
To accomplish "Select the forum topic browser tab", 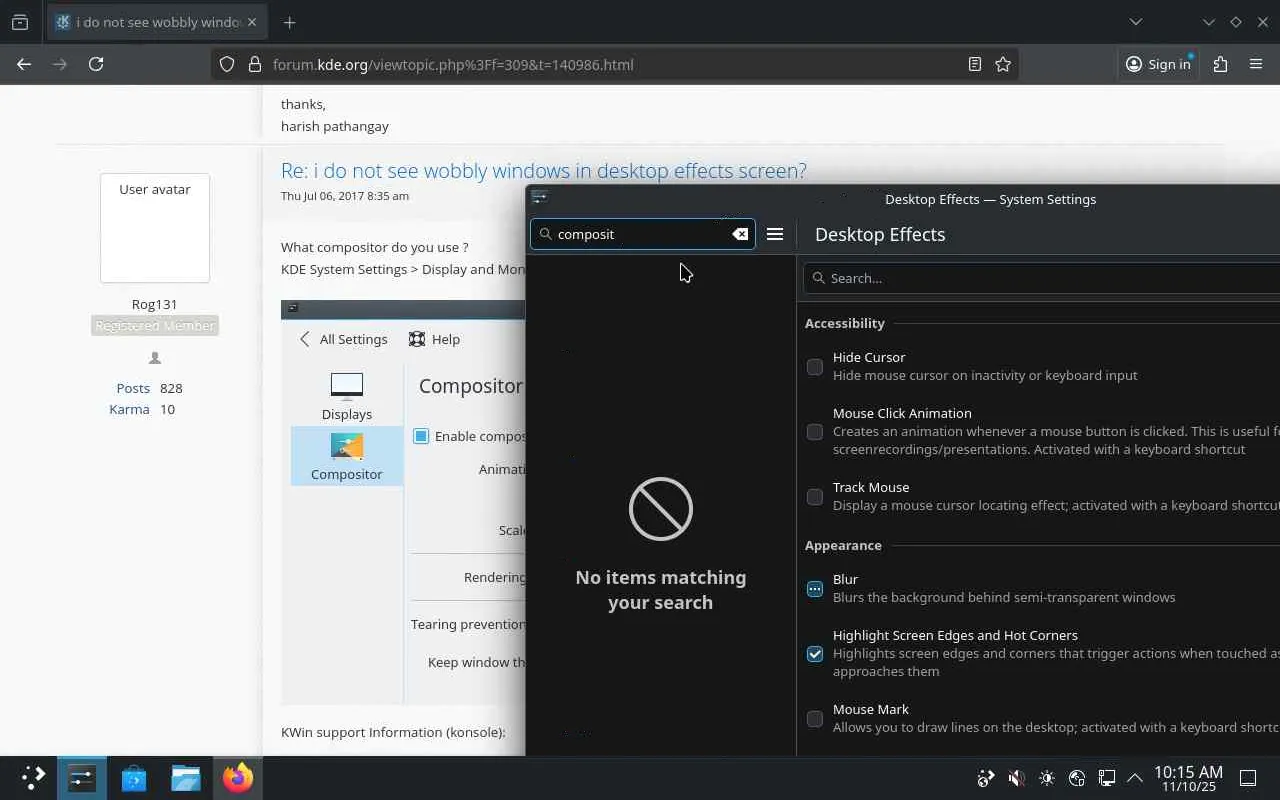I will (157, 22).
